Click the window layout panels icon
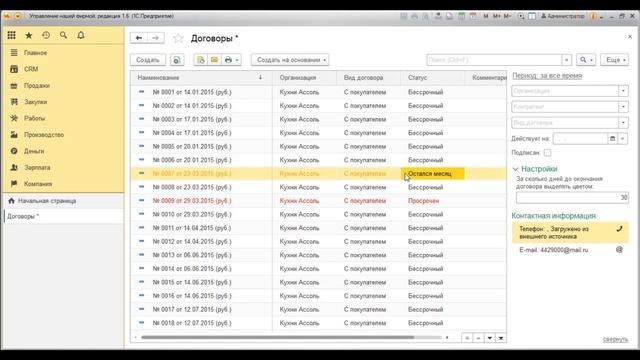This screenshot has width=640, height=360. (532, 16)
